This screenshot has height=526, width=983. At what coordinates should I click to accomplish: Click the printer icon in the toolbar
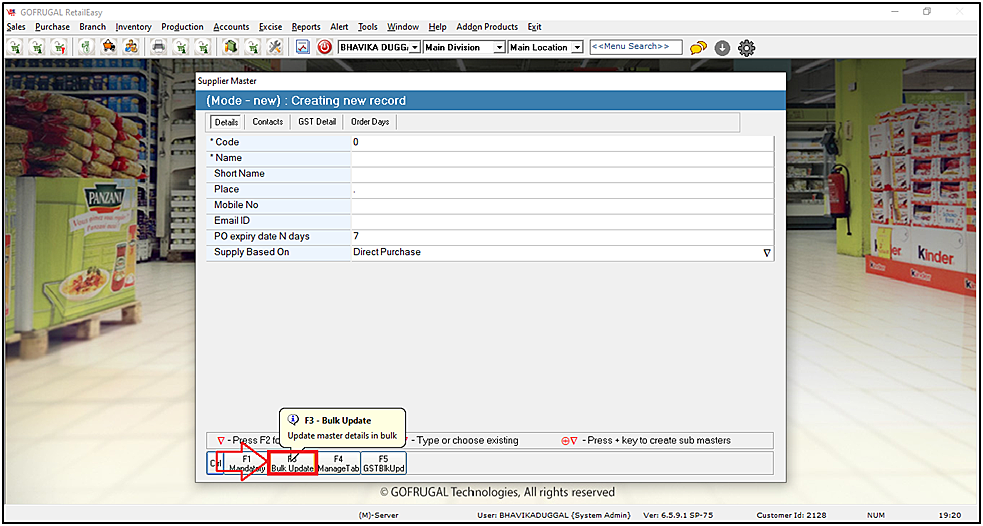(x=159, y=47)
